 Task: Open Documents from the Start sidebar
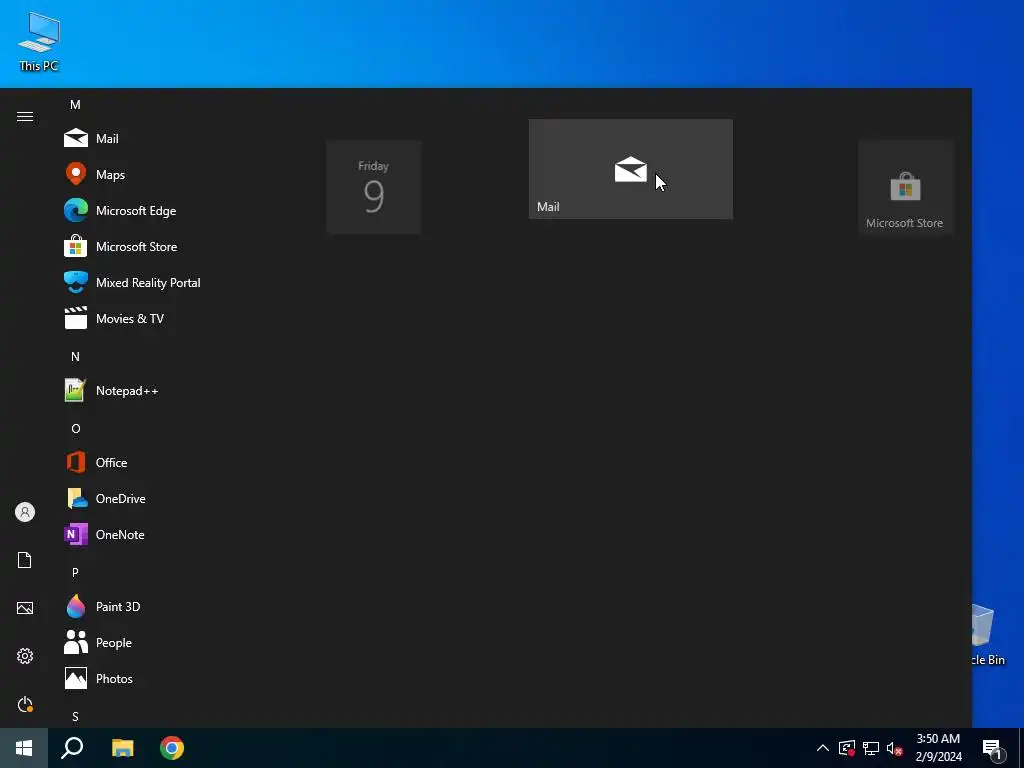click(x=25, y=560)
